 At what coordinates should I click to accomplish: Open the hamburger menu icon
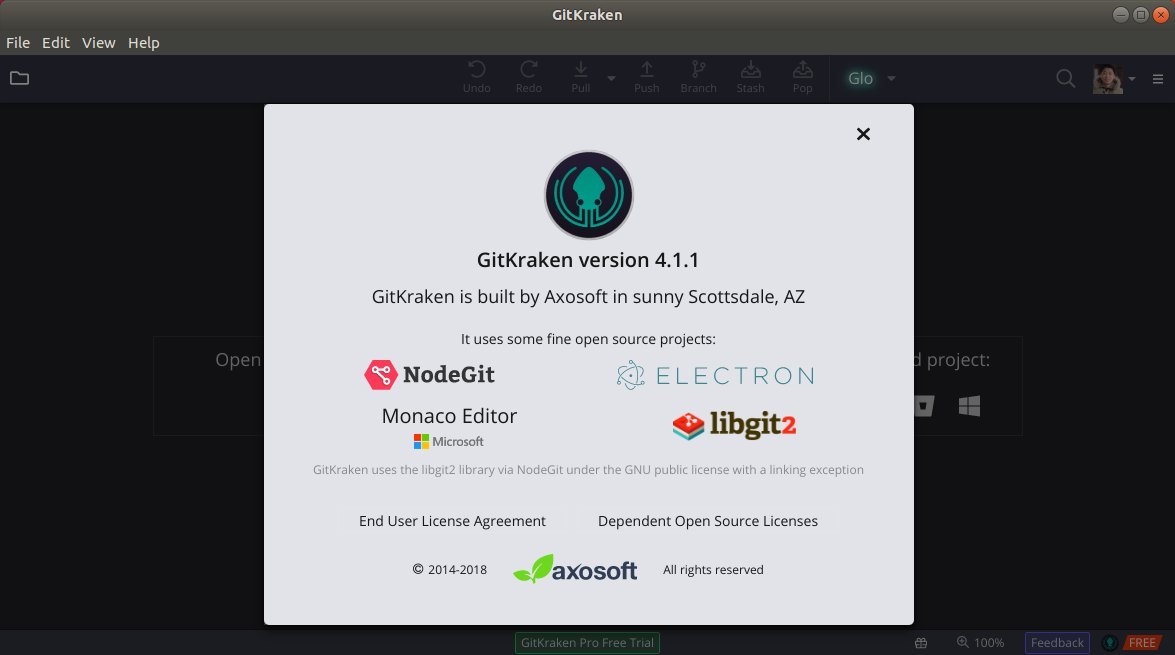[1158, 79]
